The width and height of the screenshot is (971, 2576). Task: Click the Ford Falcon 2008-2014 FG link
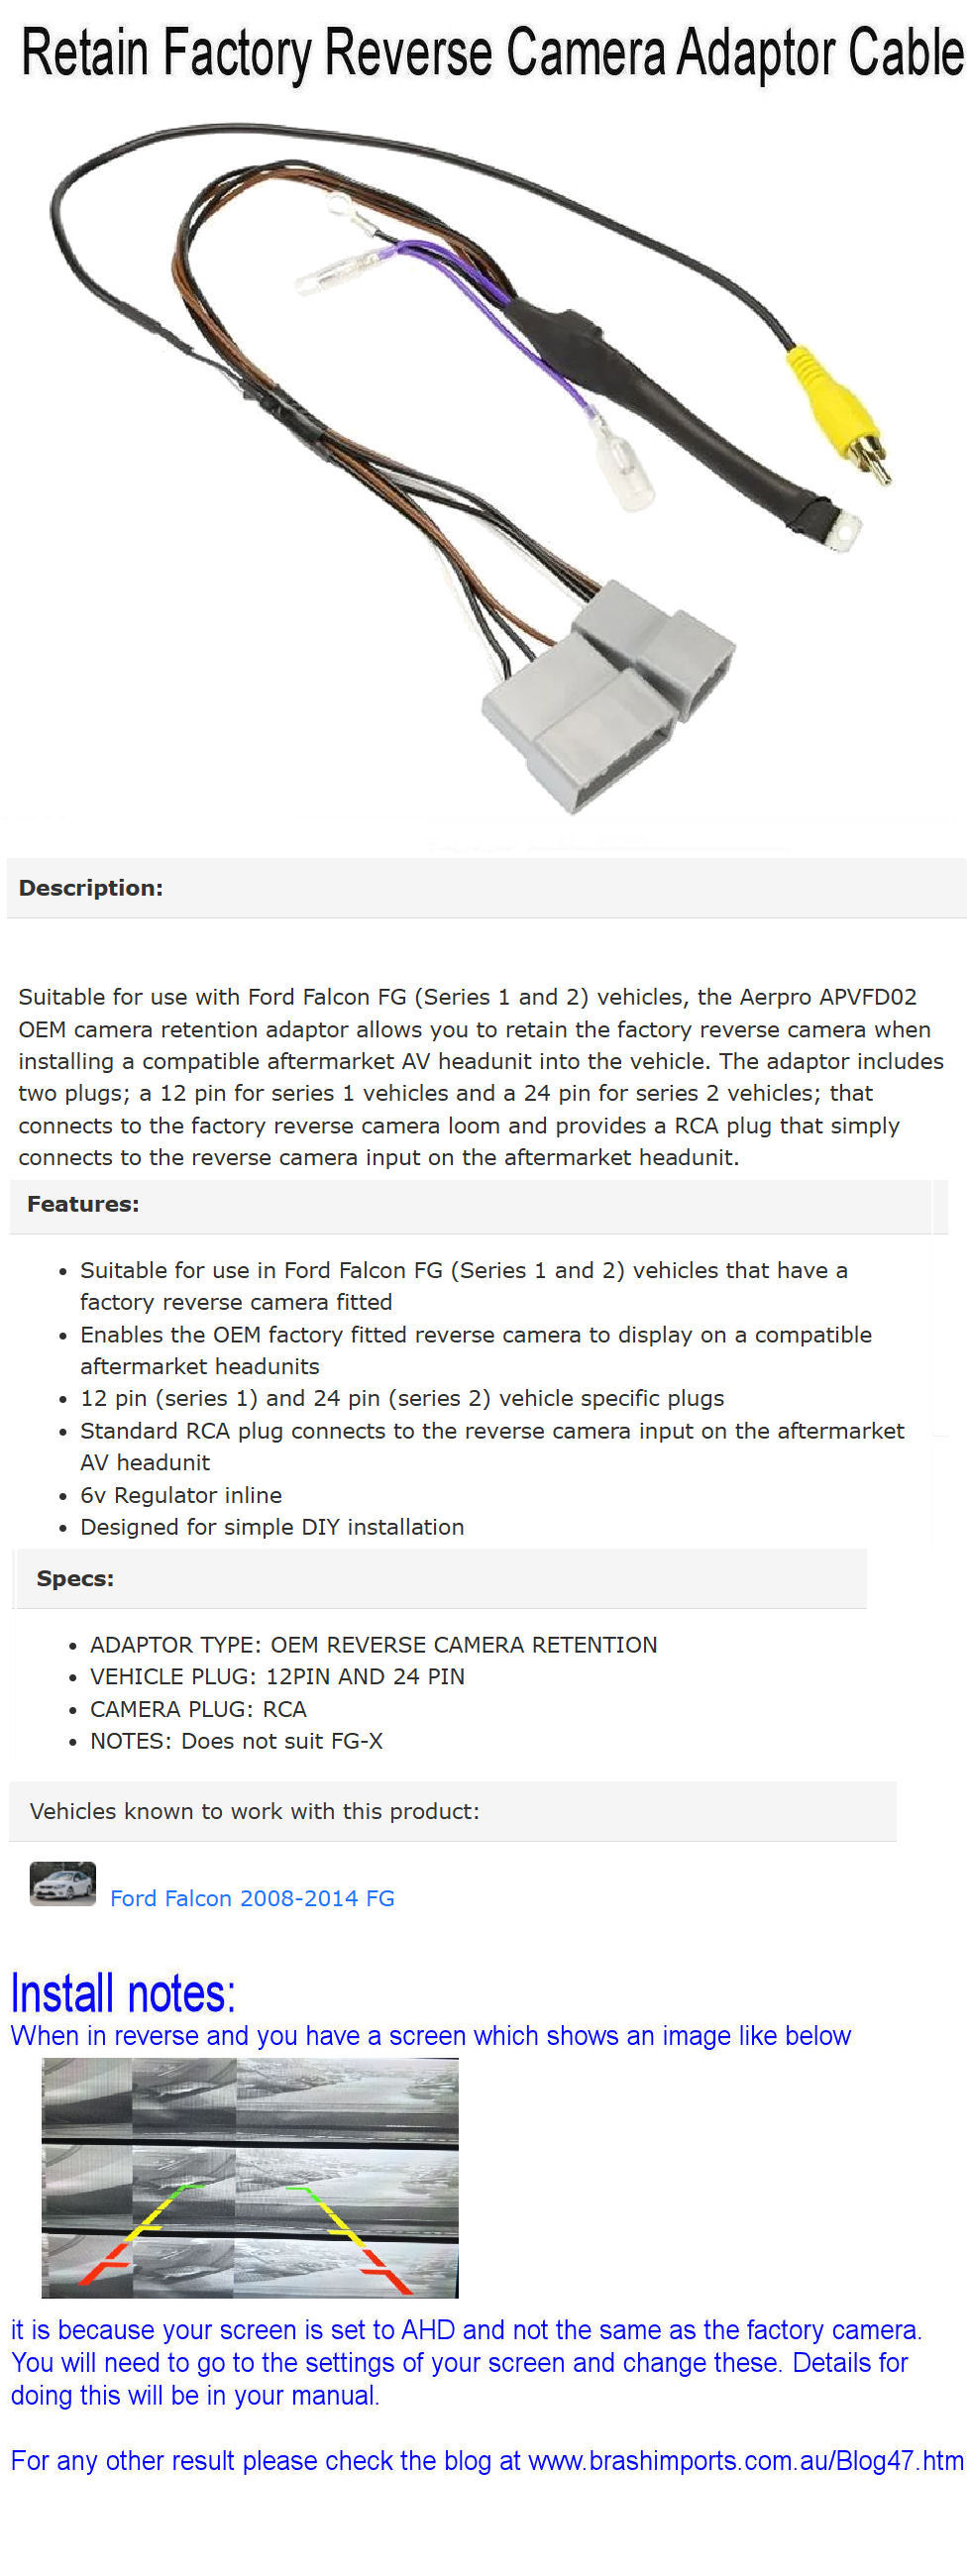[x=252, y=1898]
